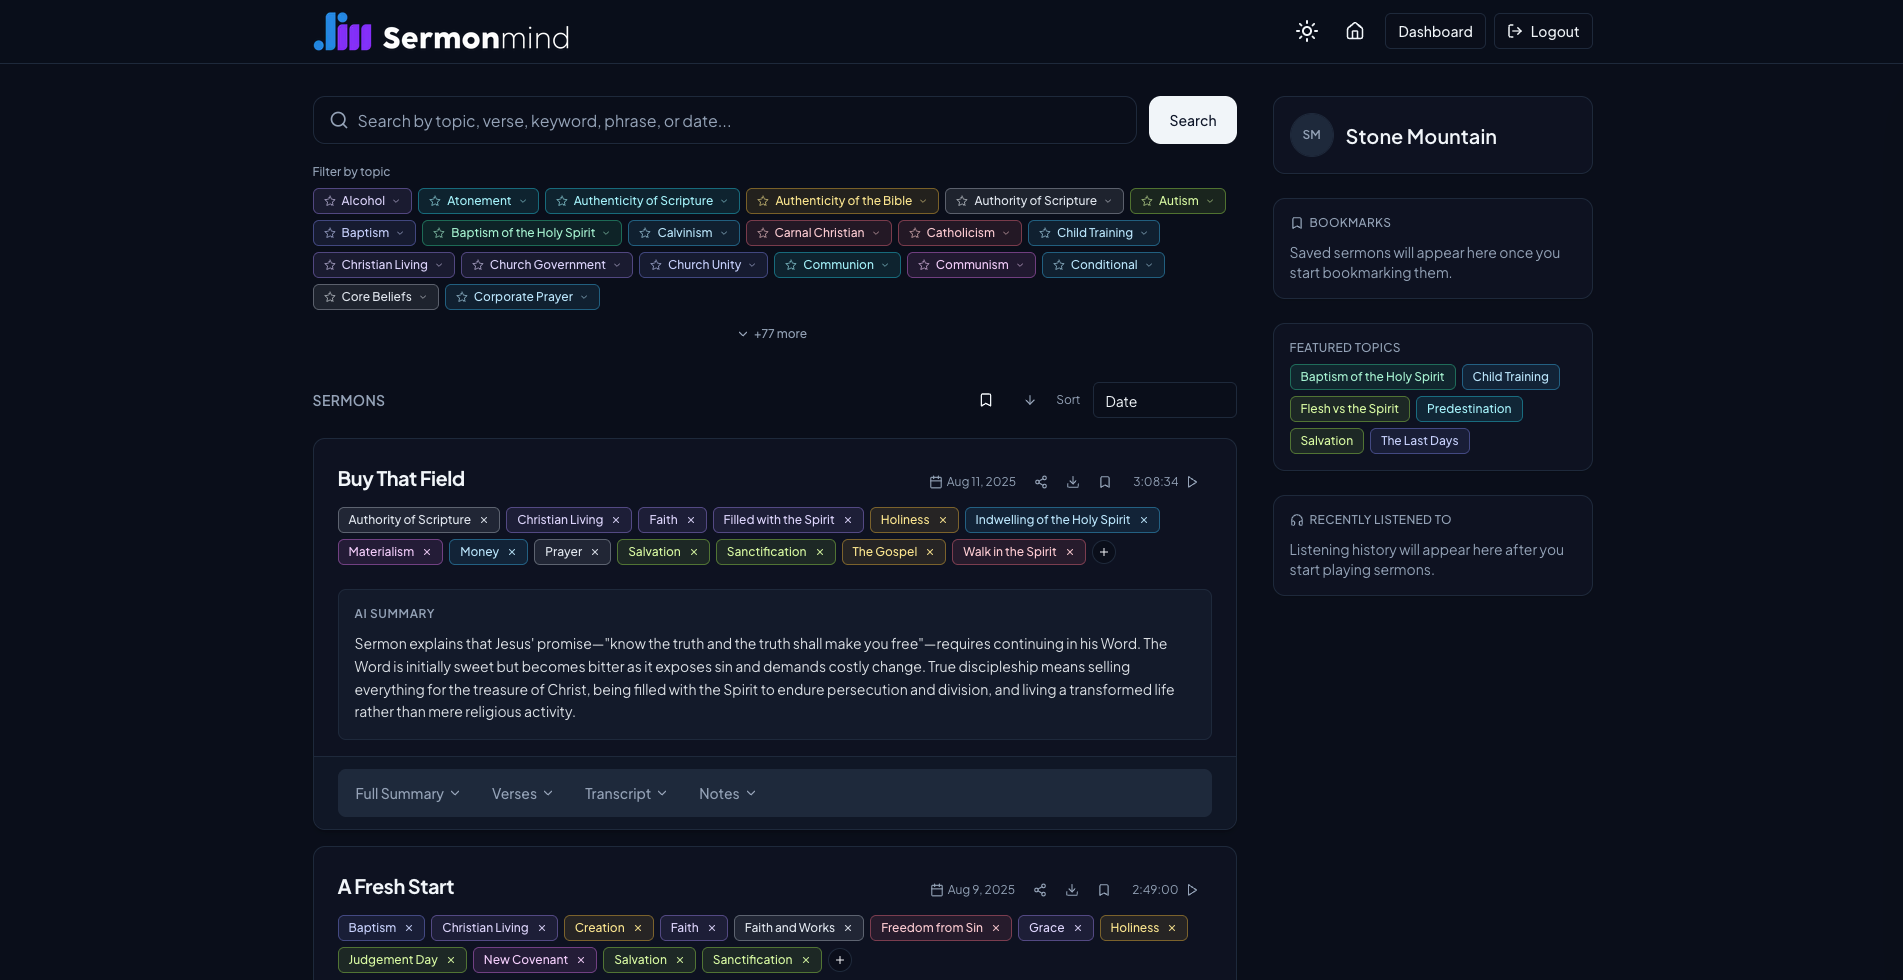The height and width of the screenshot is (980, 1903).
Task: Select featured topic Salvation
Action: coord(1326,441)
